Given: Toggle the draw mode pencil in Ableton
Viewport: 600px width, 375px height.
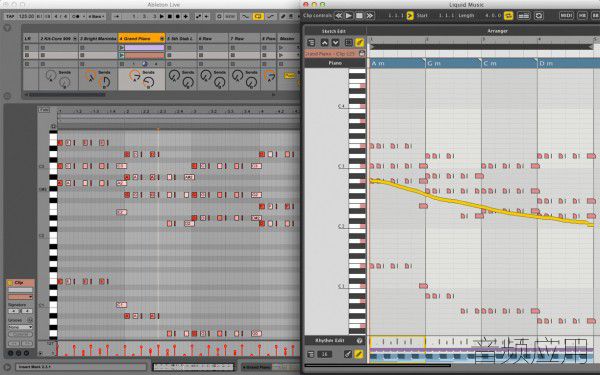Looking at the screenshot, I should [x=283, y=16].
